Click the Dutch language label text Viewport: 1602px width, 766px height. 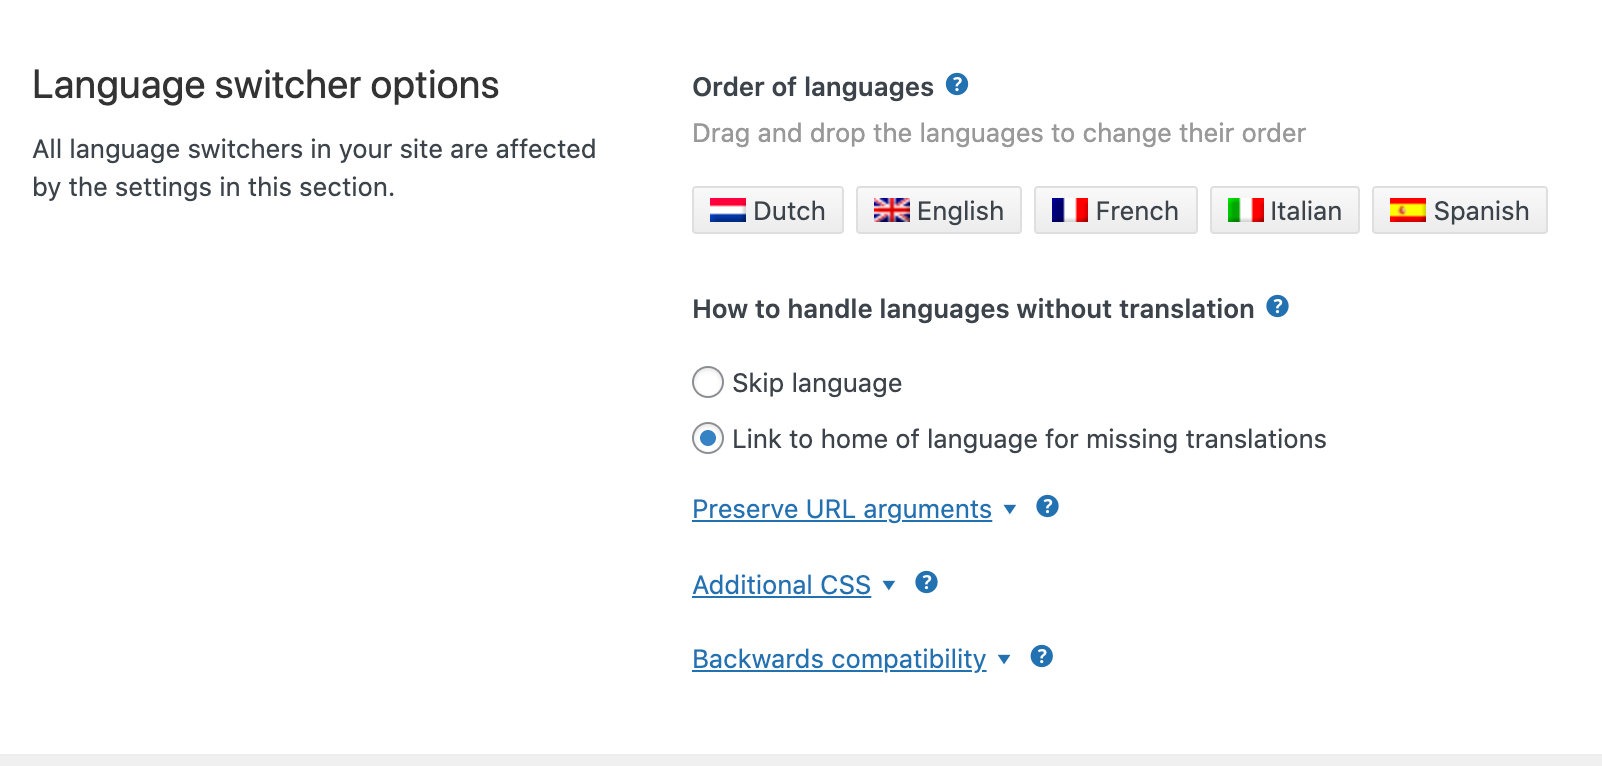(x=789, y=211)
